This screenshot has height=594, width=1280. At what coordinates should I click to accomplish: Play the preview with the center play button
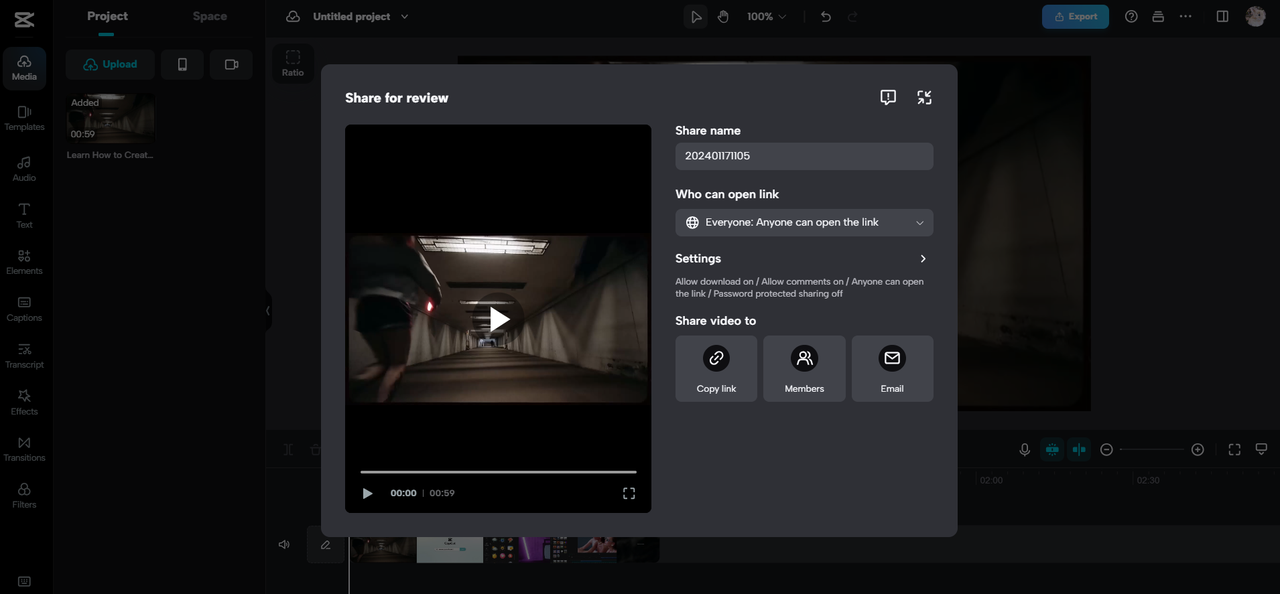coord(499,319)
